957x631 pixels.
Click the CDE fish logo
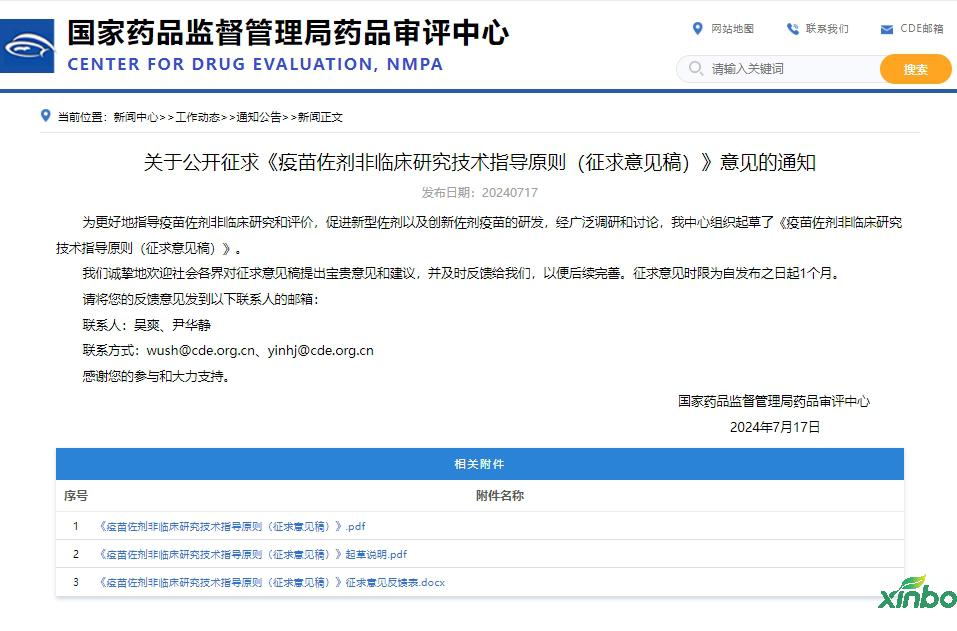coord(27,46)
